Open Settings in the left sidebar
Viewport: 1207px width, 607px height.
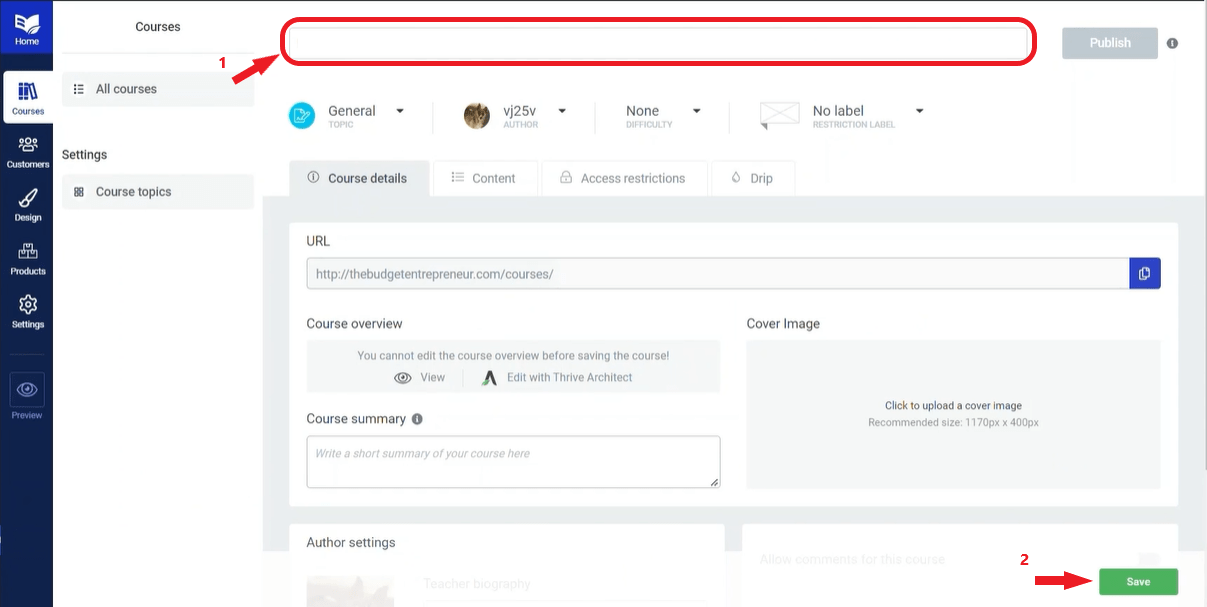coord(28,311)
